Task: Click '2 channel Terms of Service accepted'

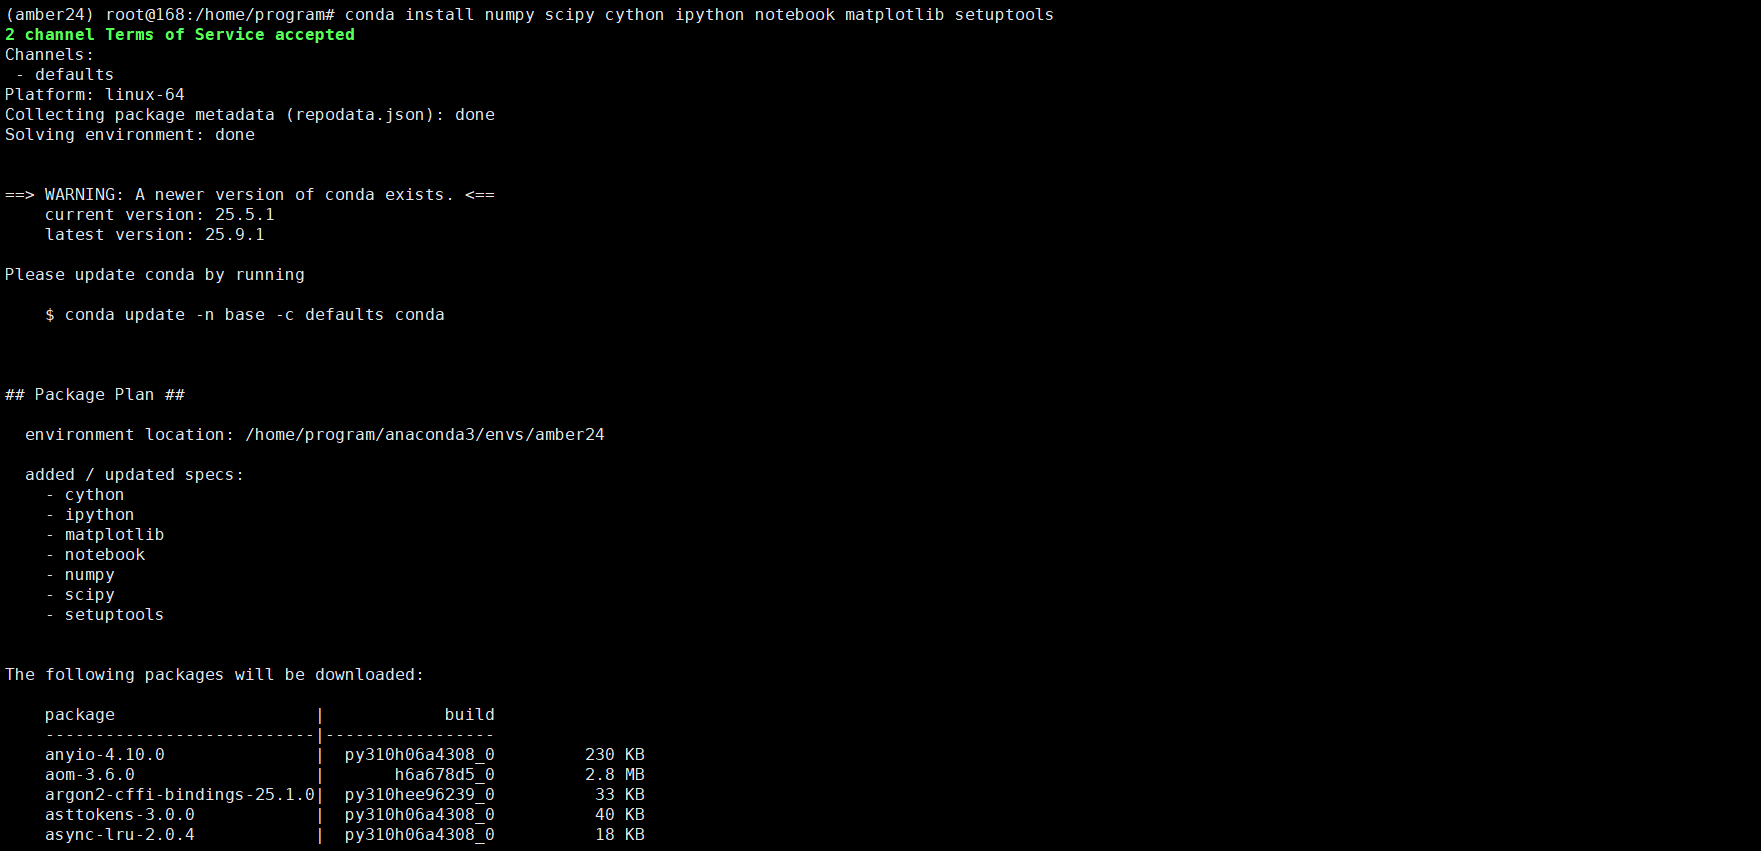Action: pyautogui.click(x=180, y=35)
